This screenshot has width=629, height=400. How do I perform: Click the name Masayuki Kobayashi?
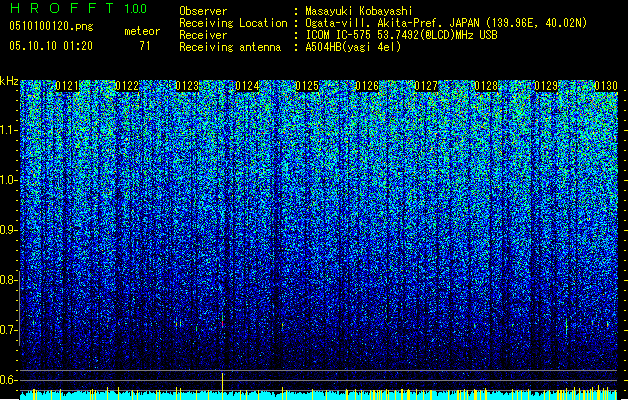359,11
